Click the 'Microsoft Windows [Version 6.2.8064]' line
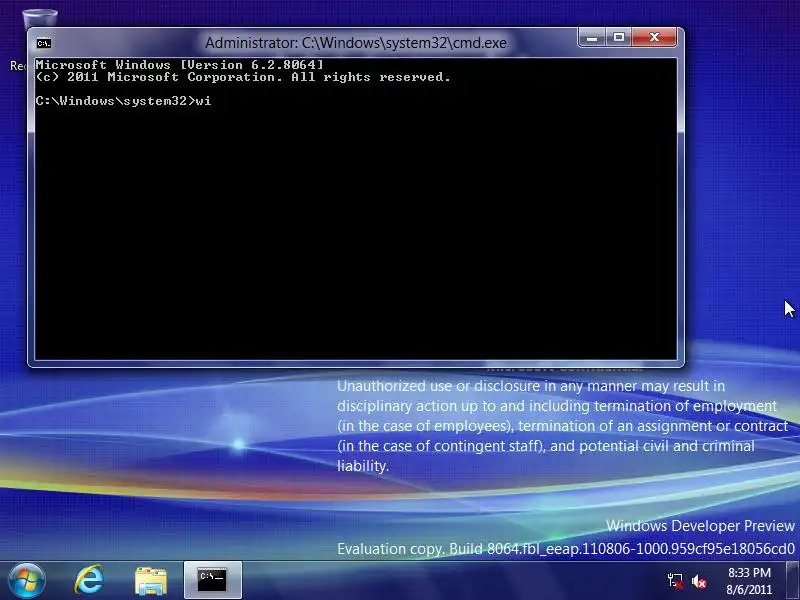800x600 pixels. point(180,65)
